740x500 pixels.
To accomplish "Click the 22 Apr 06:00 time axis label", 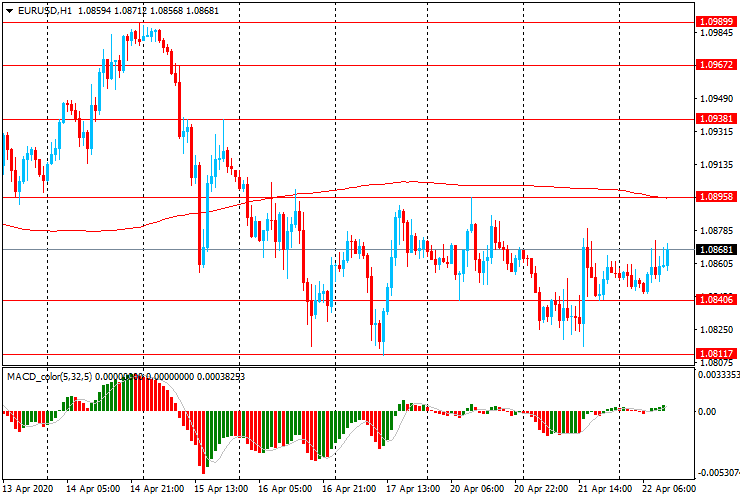I will (x=669, y=489).
